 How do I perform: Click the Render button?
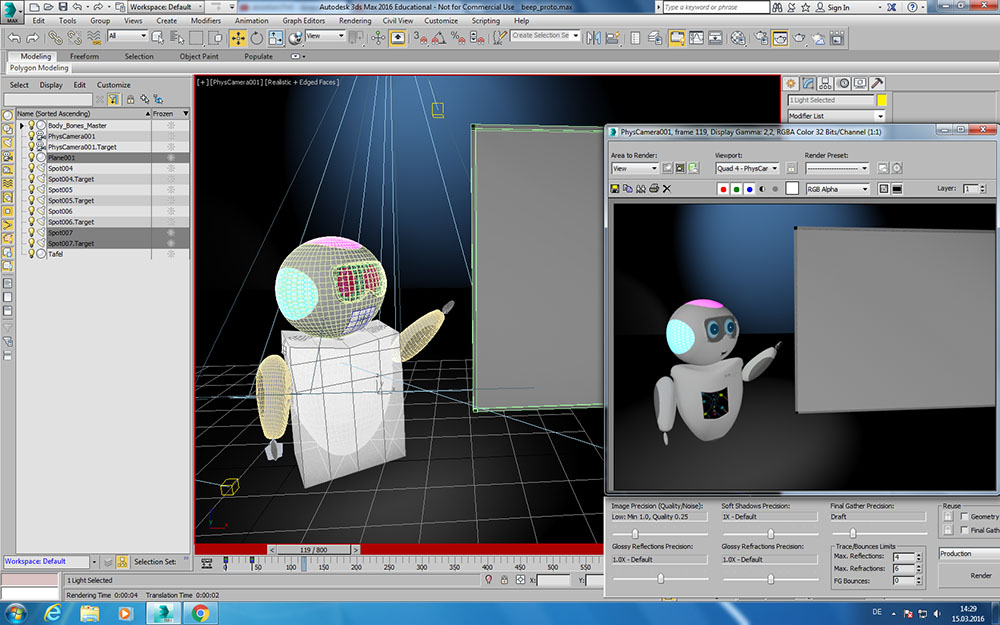pos(980,575)
